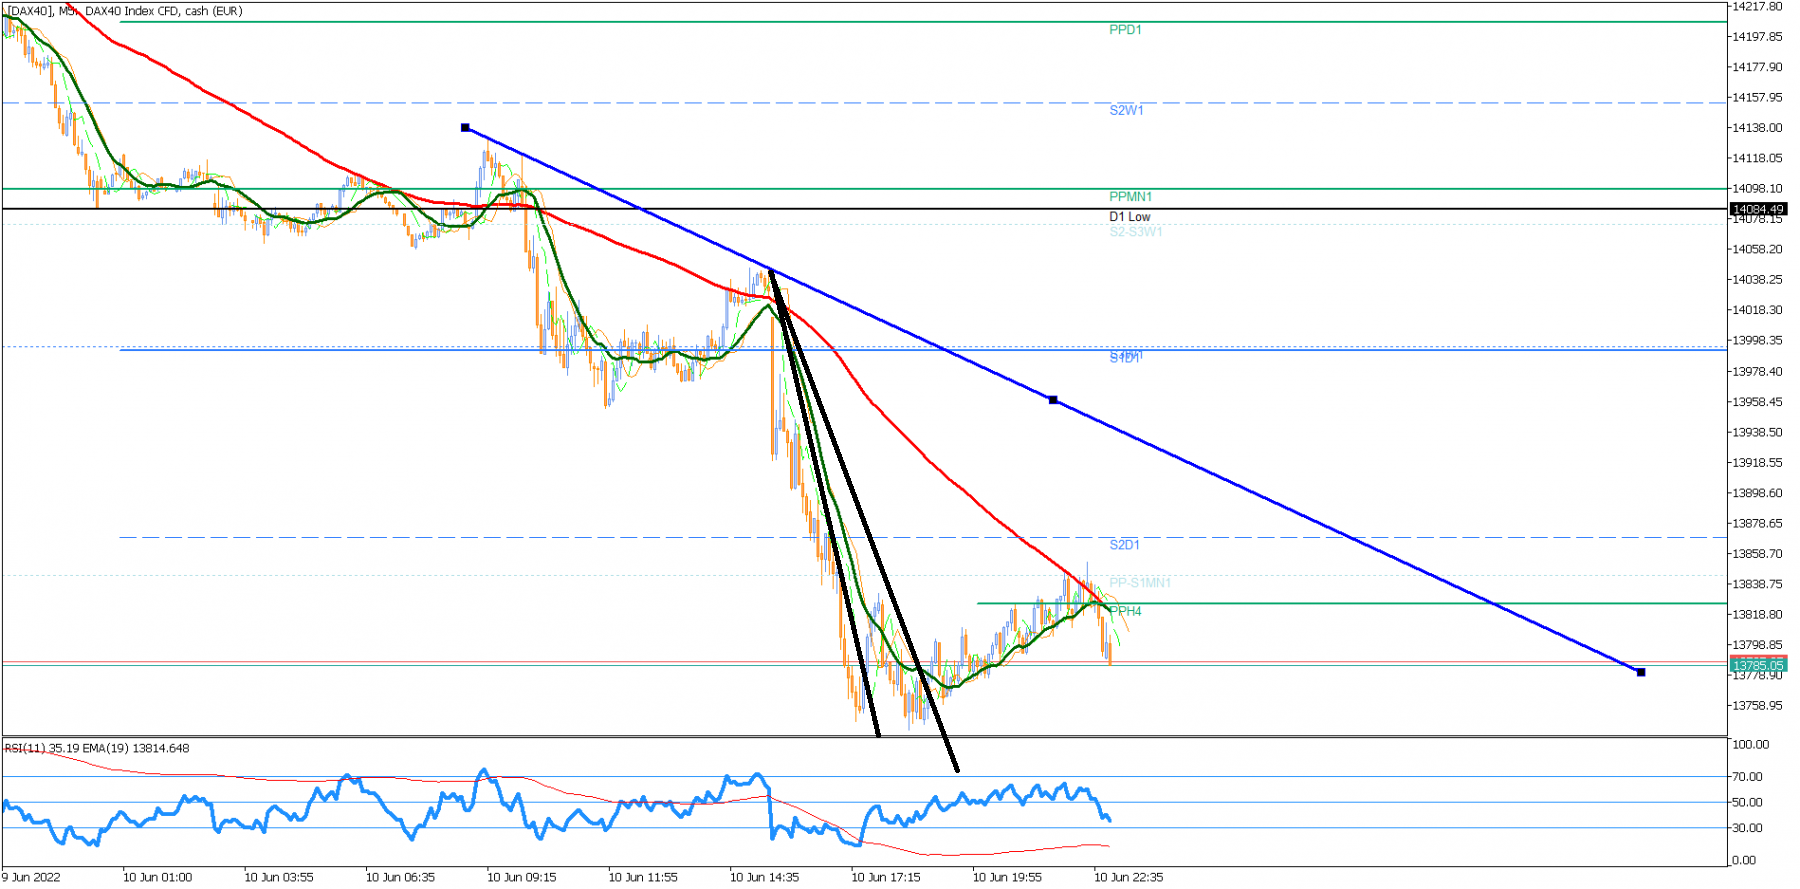Click the RSI 70.00 level value

coord(1747,777)
